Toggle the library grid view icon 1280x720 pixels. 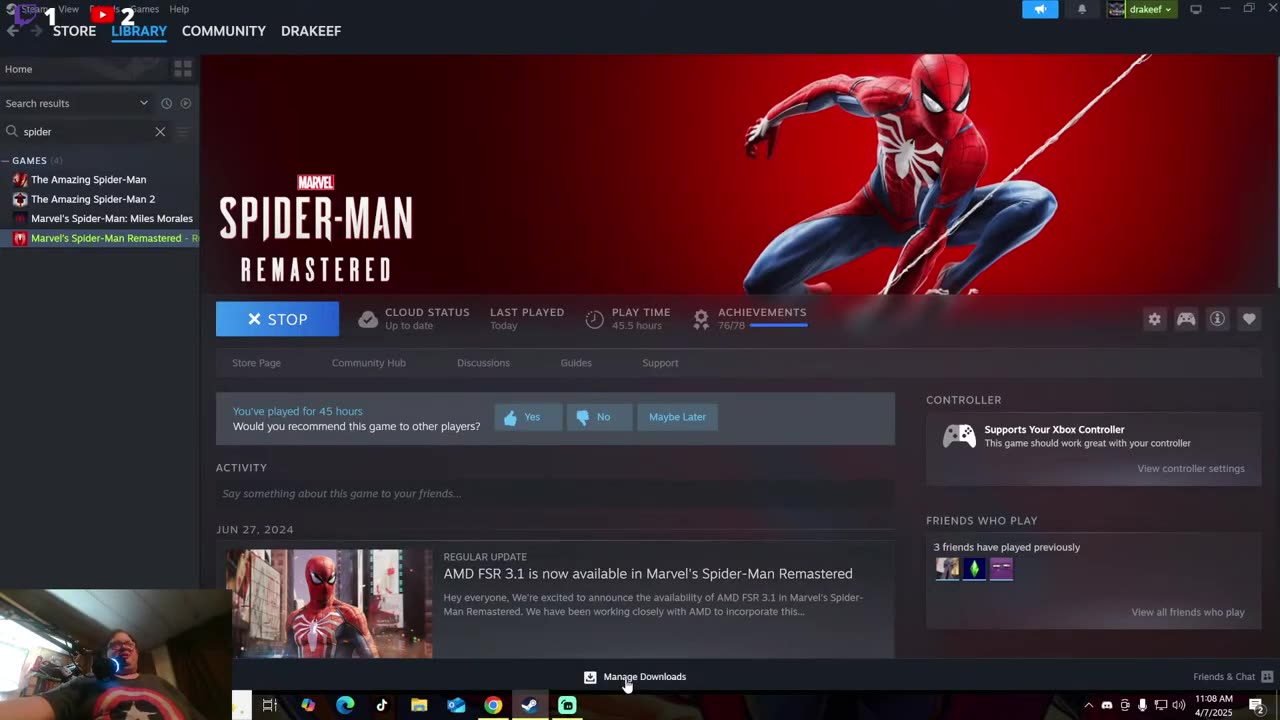[183, 69]
